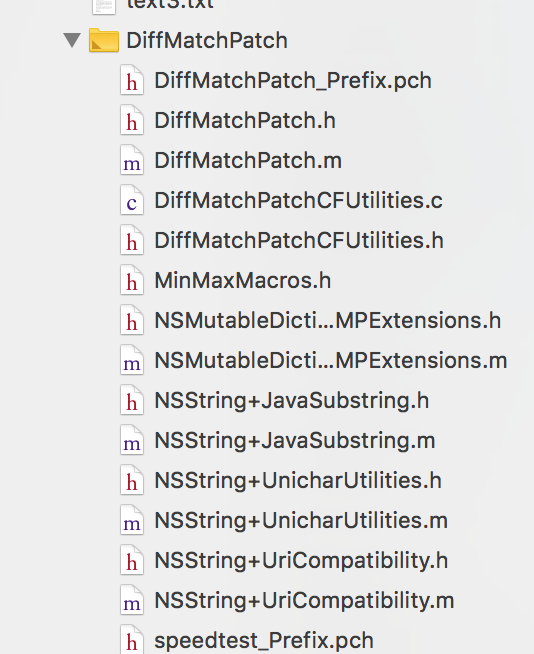Click m icon of NSMutableDicti…MPExtensions.m
Viewport: 534px width, 654px height.
pyautogui.click(x=132, y=360)
